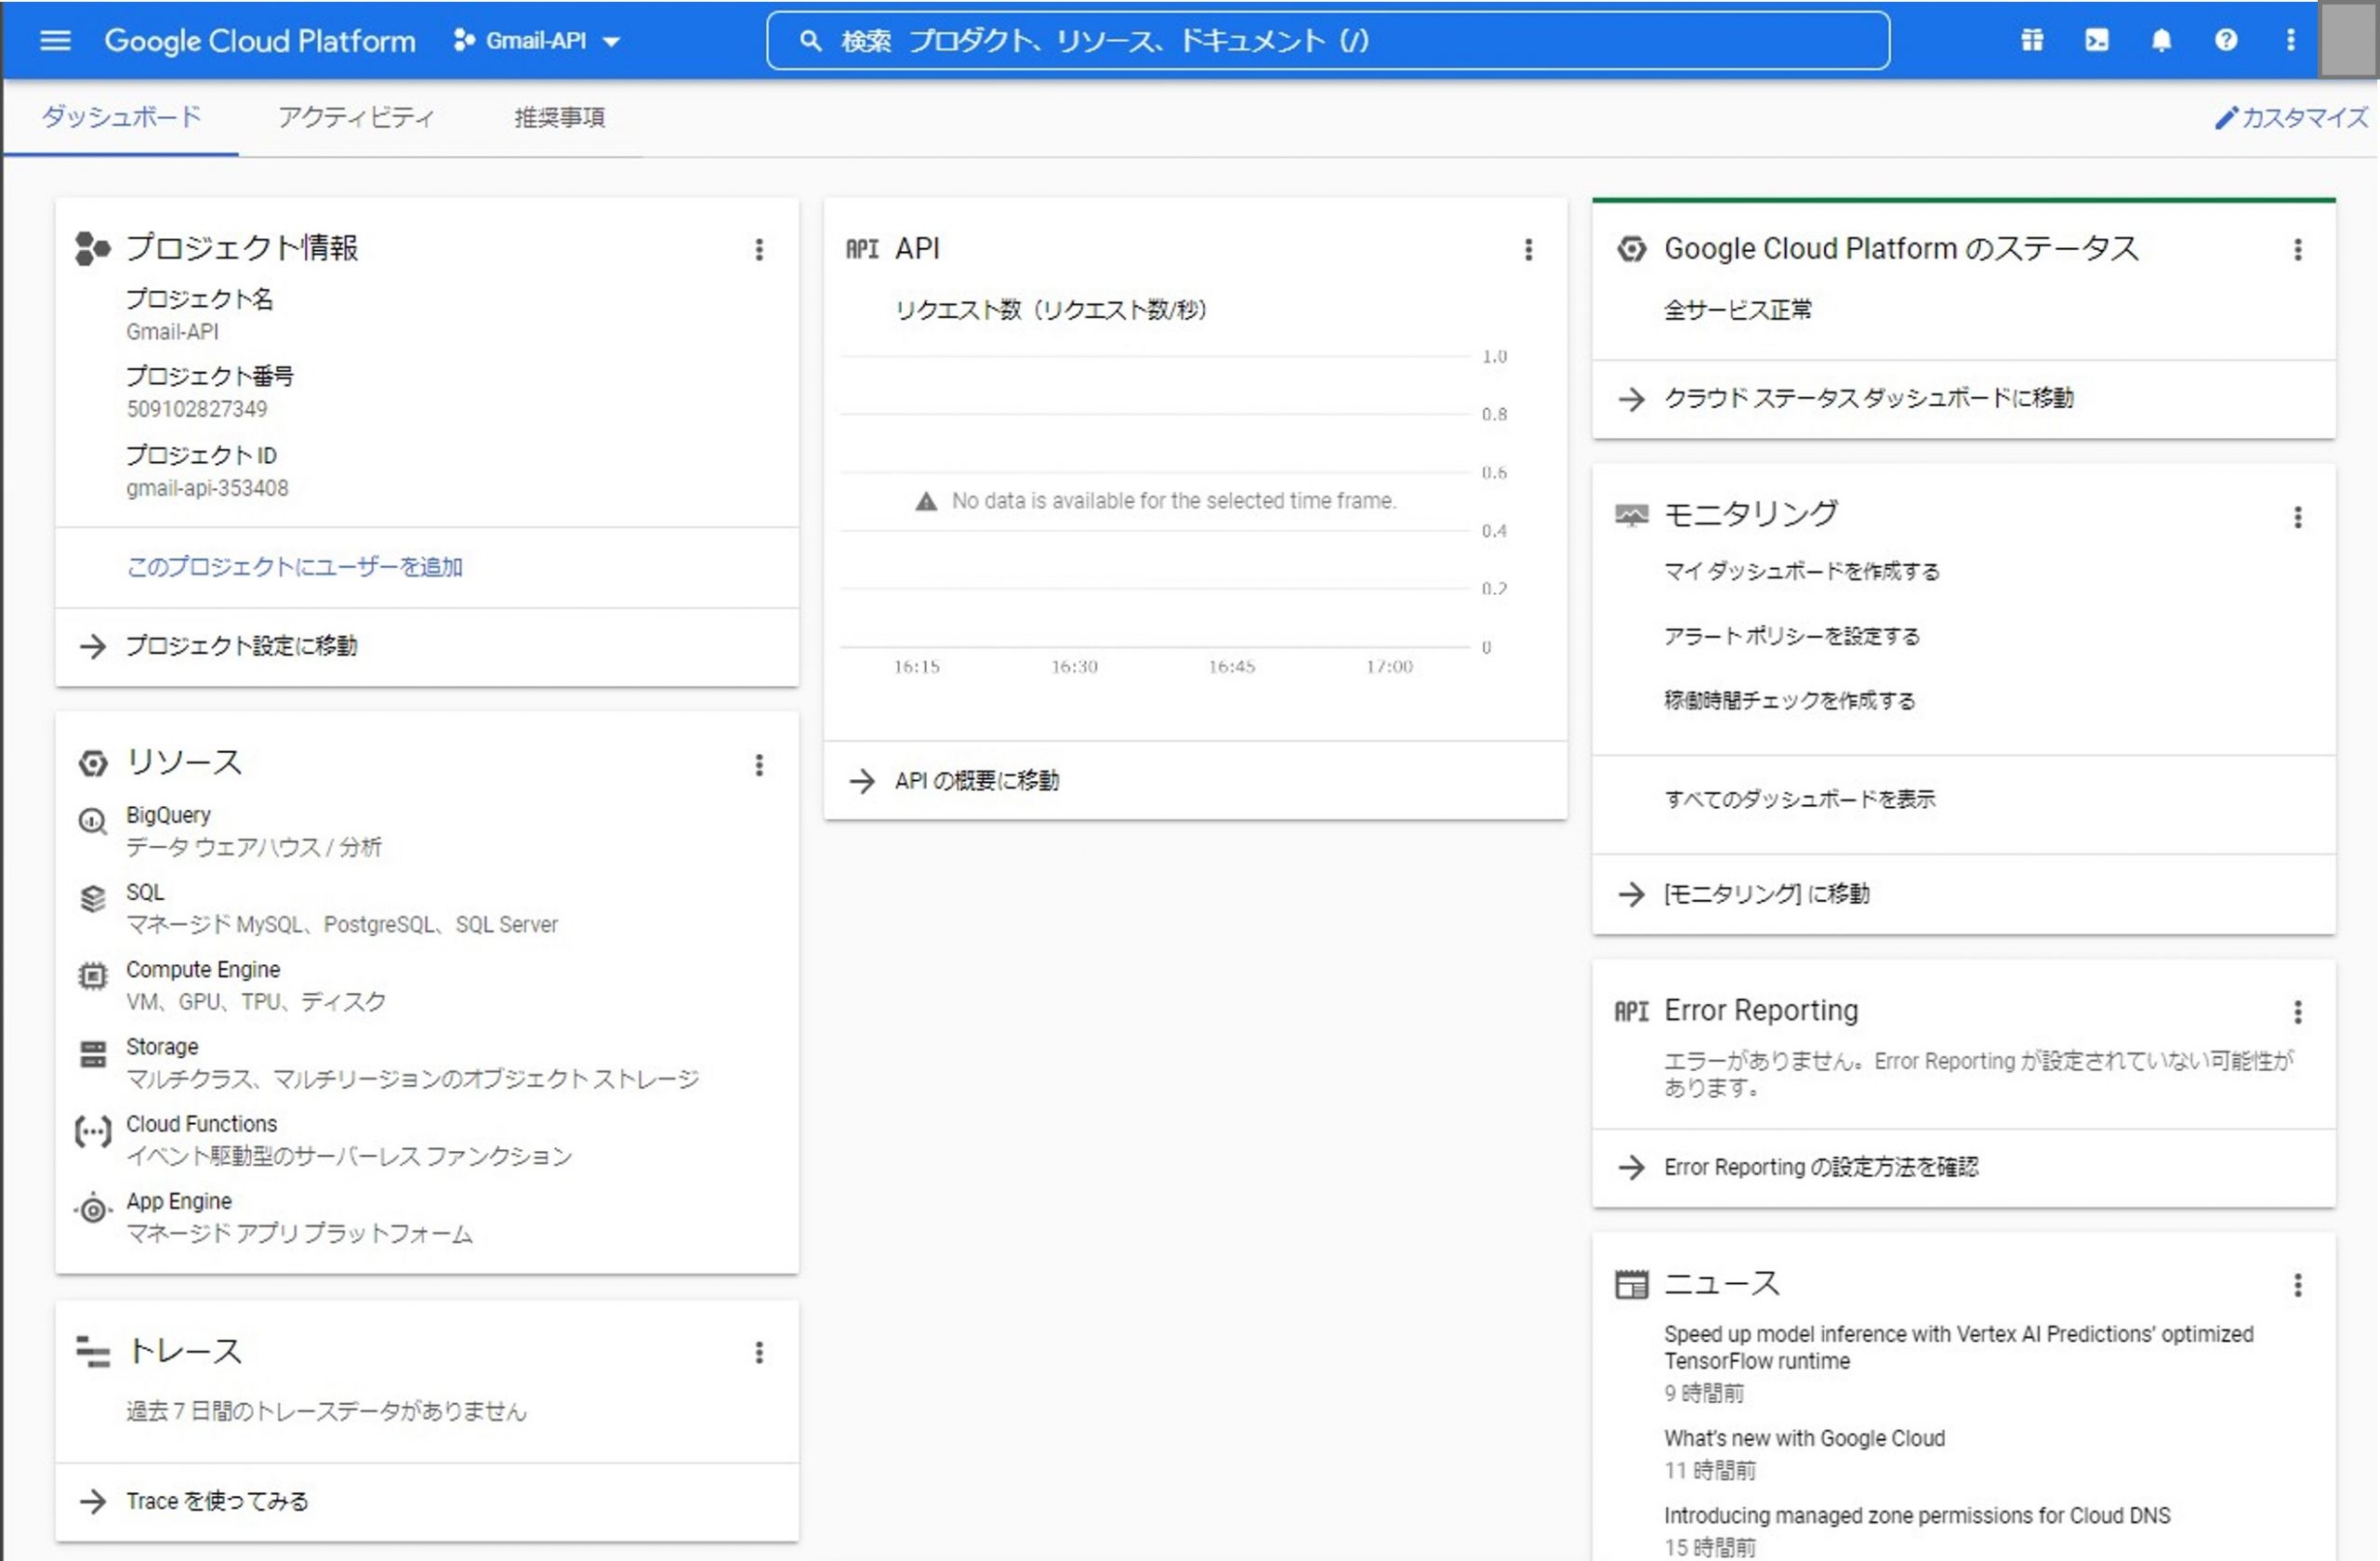
Task: Click このプロジェクトにユーザーを追加 link
Action: [294, 567]
